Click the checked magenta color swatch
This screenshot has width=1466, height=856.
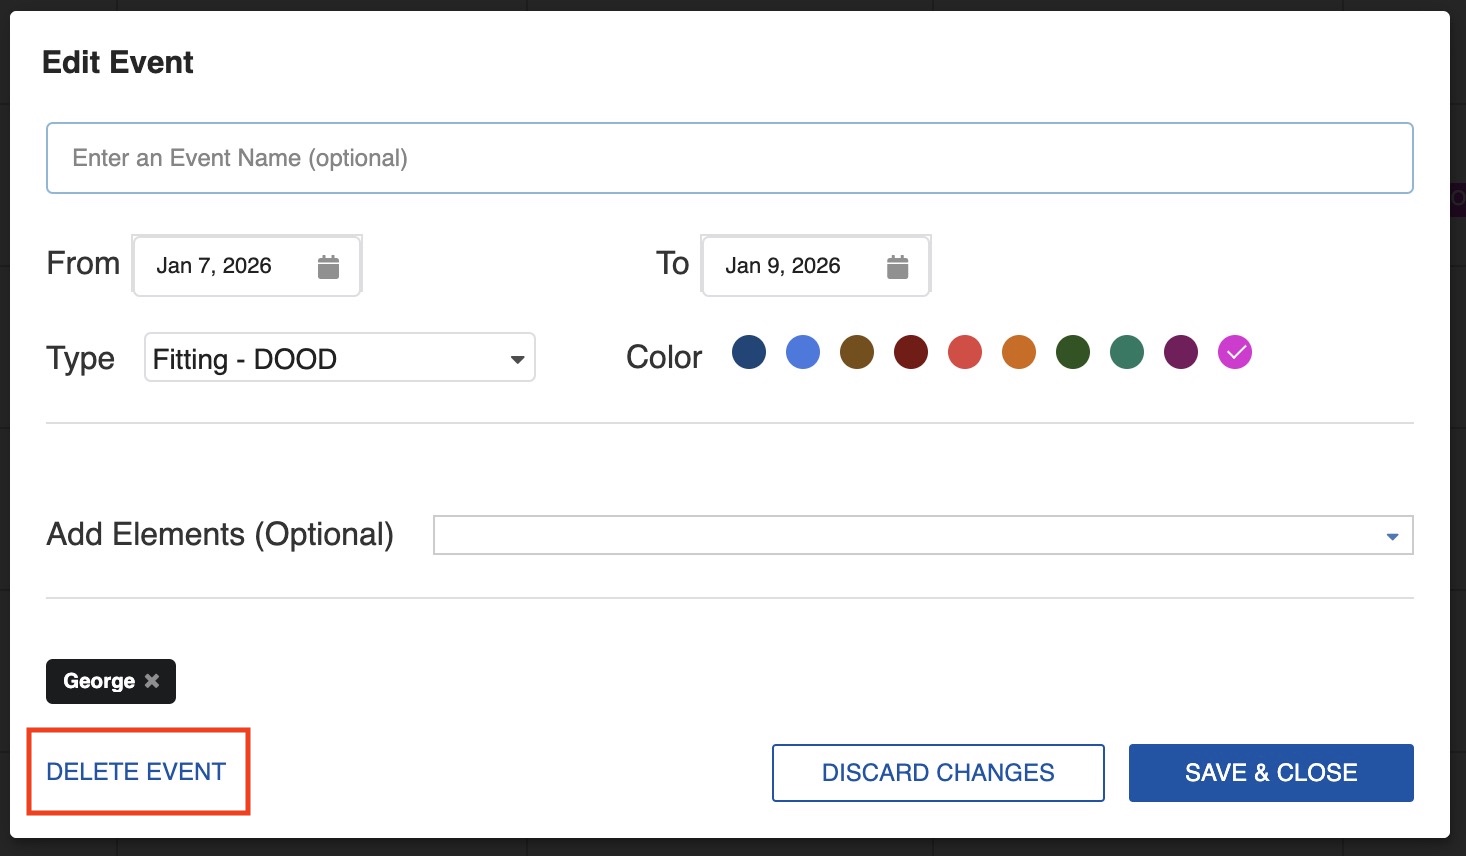[x=1235, y=352]
